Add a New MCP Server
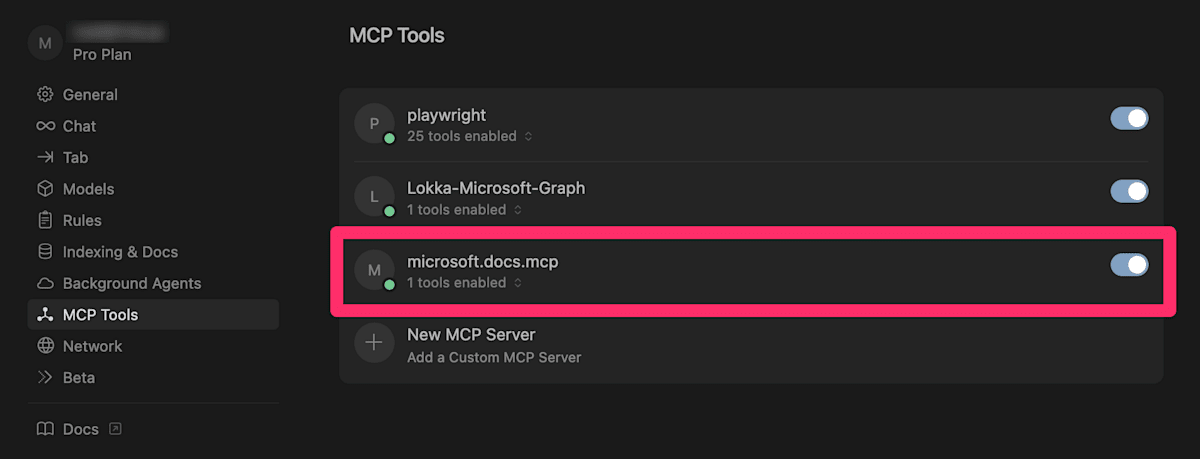The height and width of the screenshot is (459, 1200). tap(751, 345)
